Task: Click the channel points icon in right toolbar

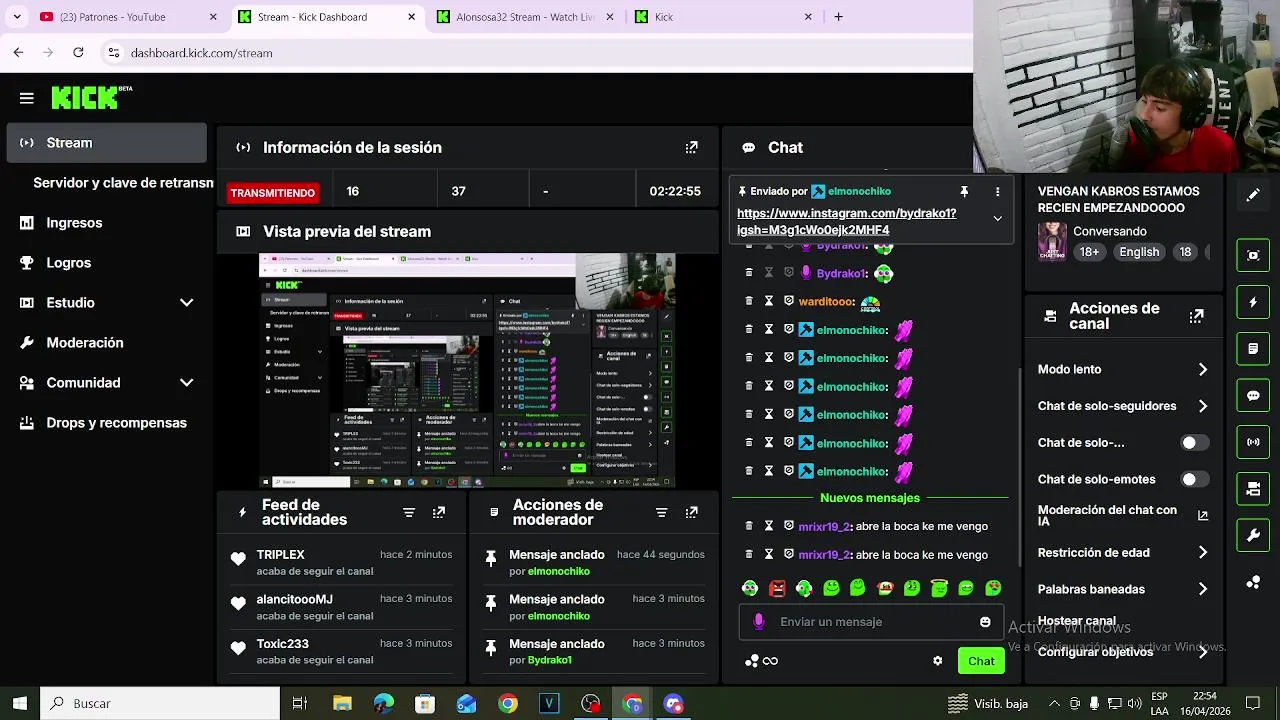Action: click(1253, 582)
